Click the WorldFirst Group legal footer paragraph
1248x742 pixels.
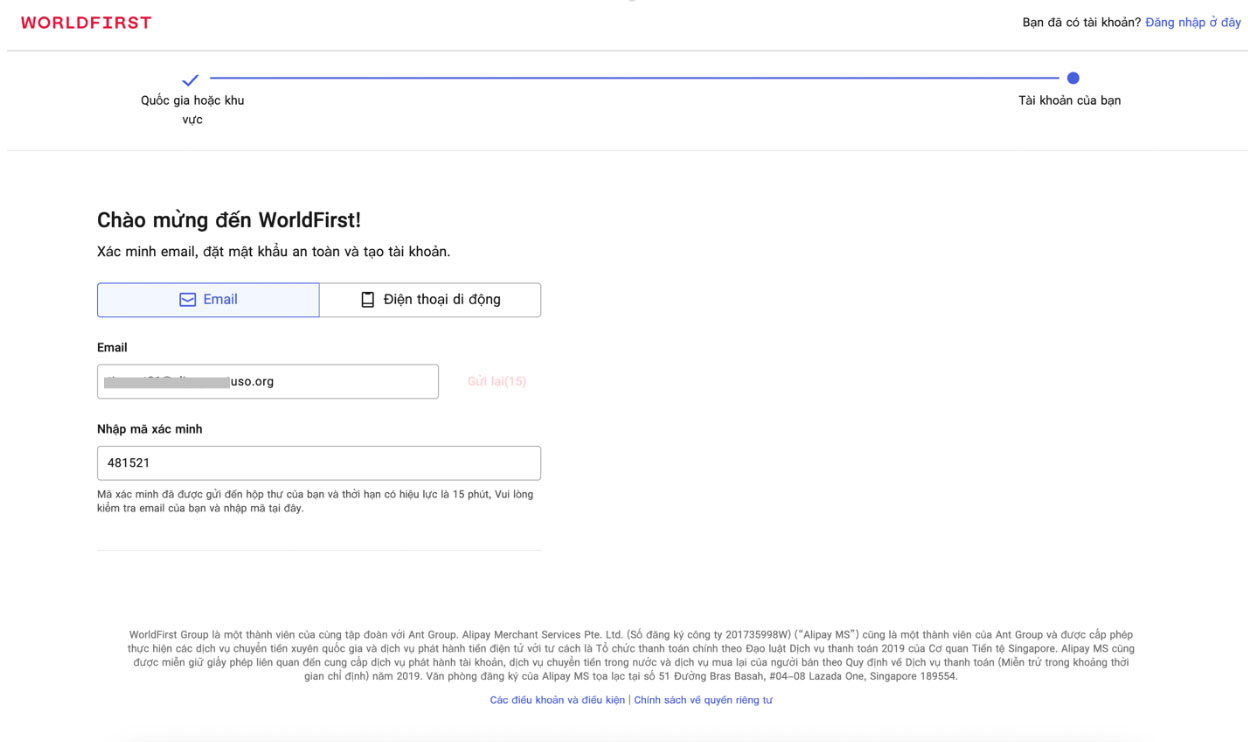[x=631, y=655]
